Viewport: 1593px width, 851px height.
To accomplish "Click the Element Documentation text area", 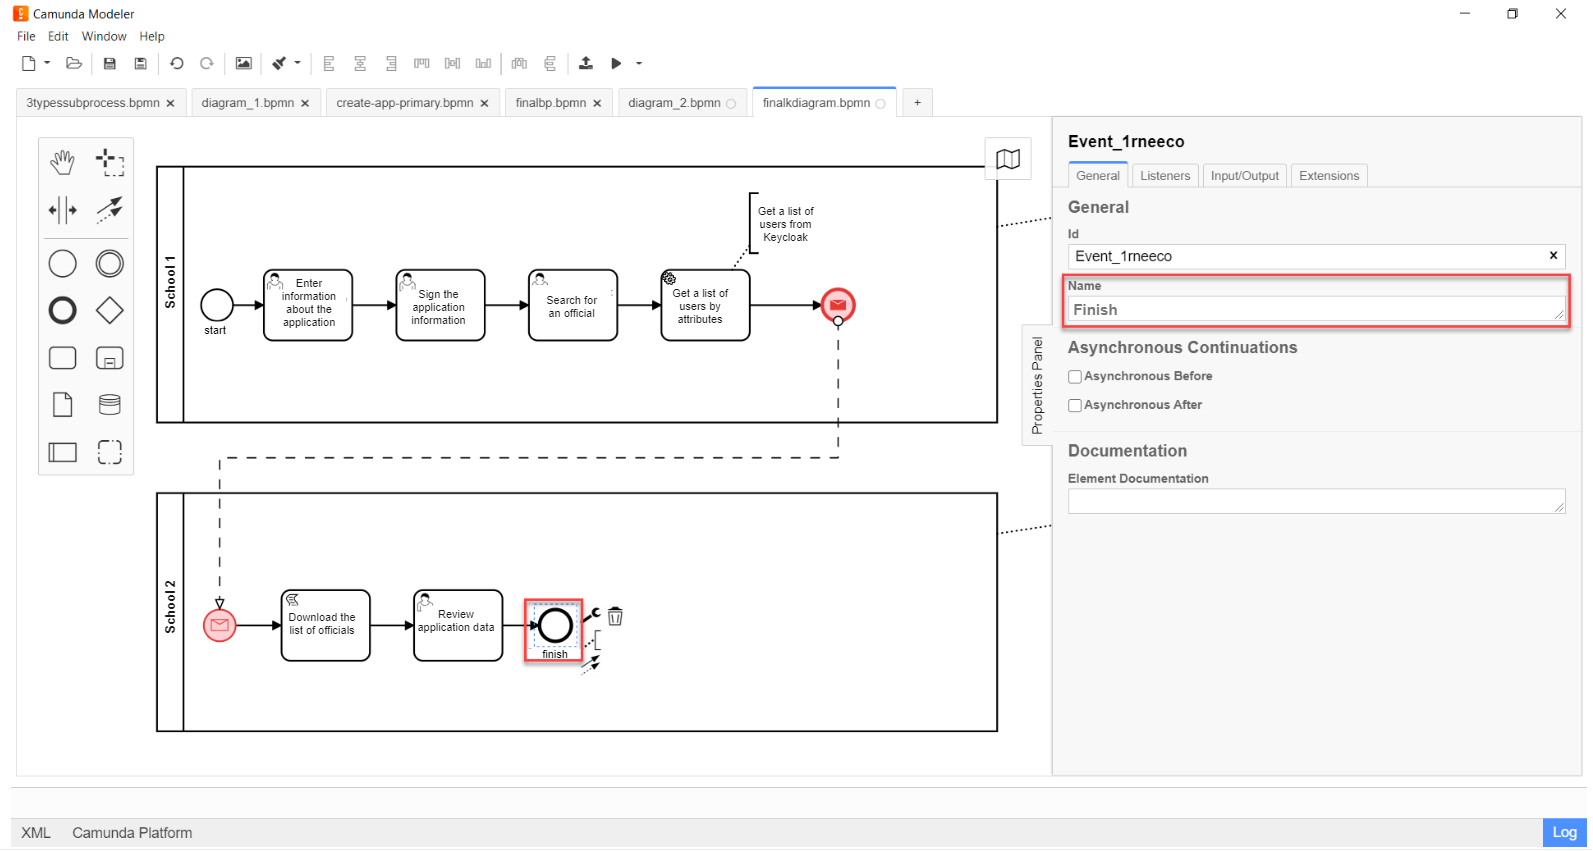I will 1316,502.
